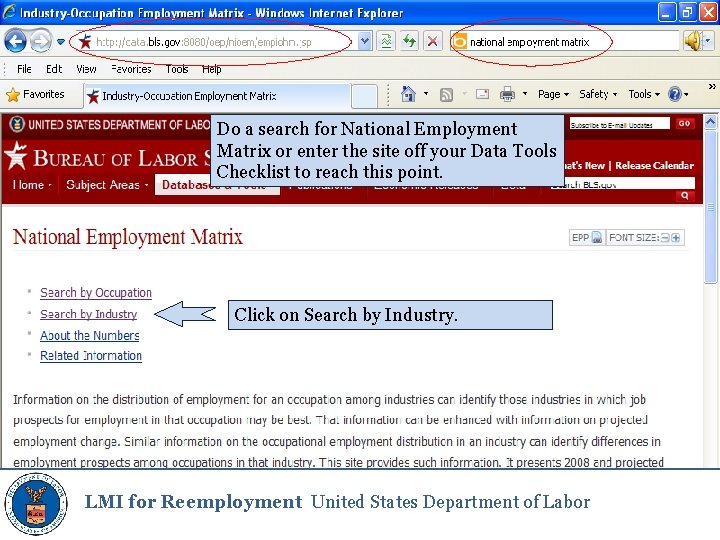Decrease font size with minus icon

click(665, 238)
